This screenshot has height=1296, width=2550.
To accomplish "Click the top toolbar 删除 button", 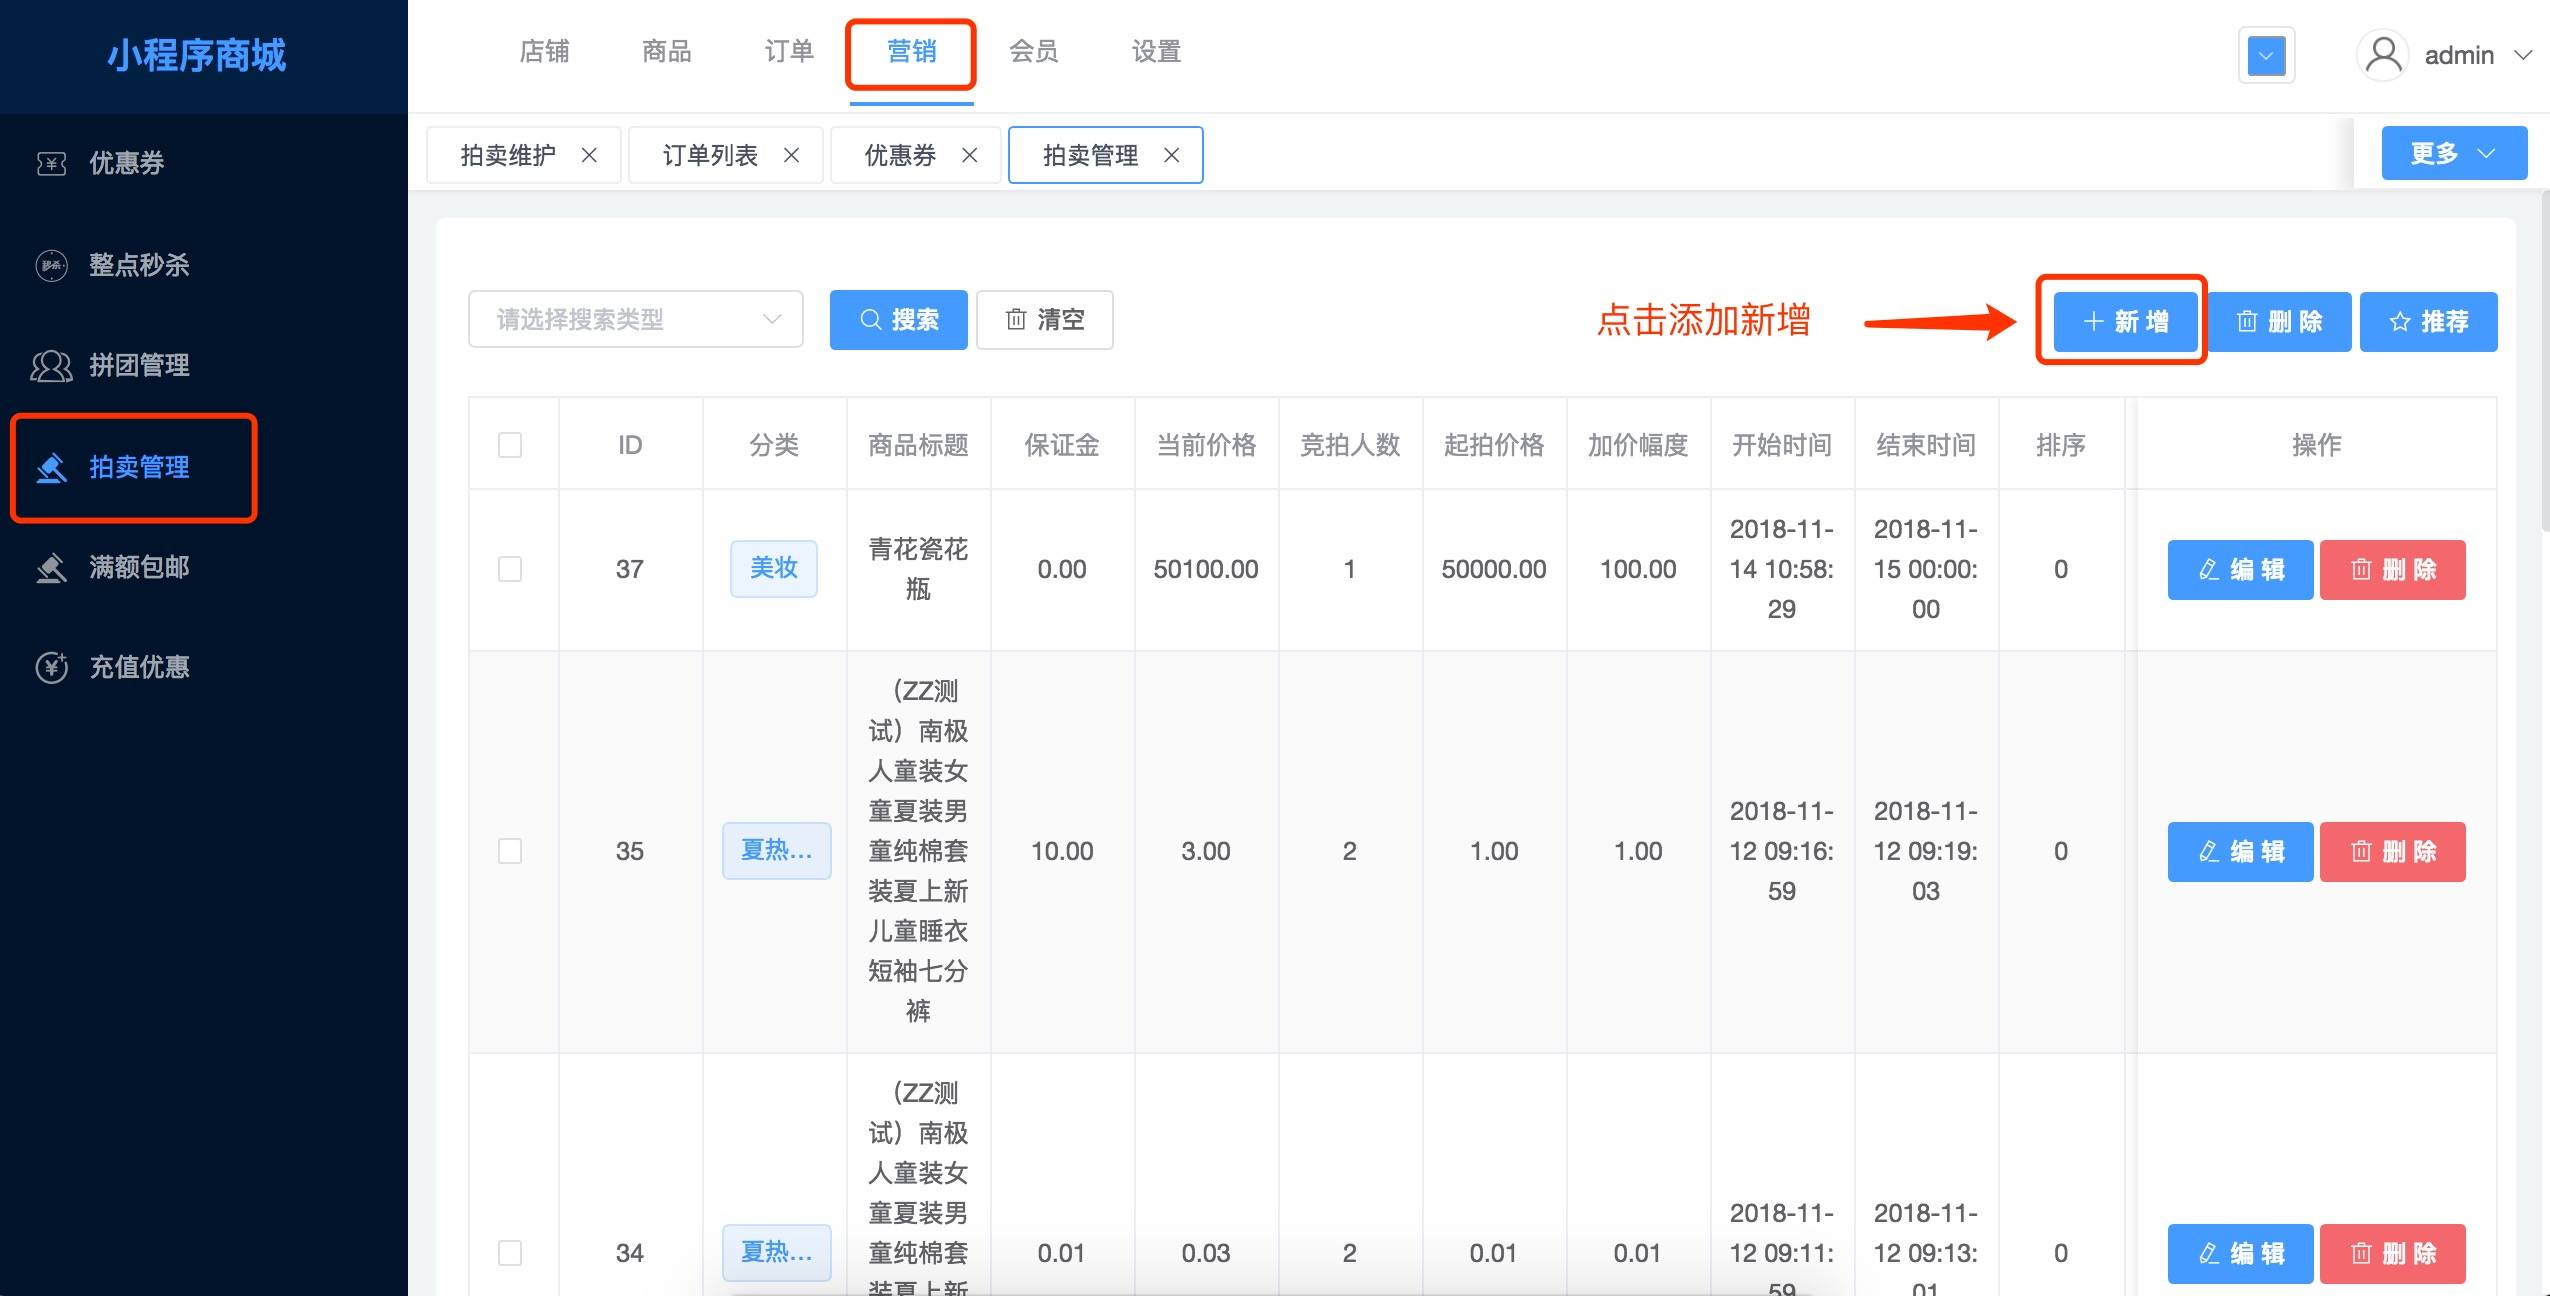I will click(x=2279, y=321).
